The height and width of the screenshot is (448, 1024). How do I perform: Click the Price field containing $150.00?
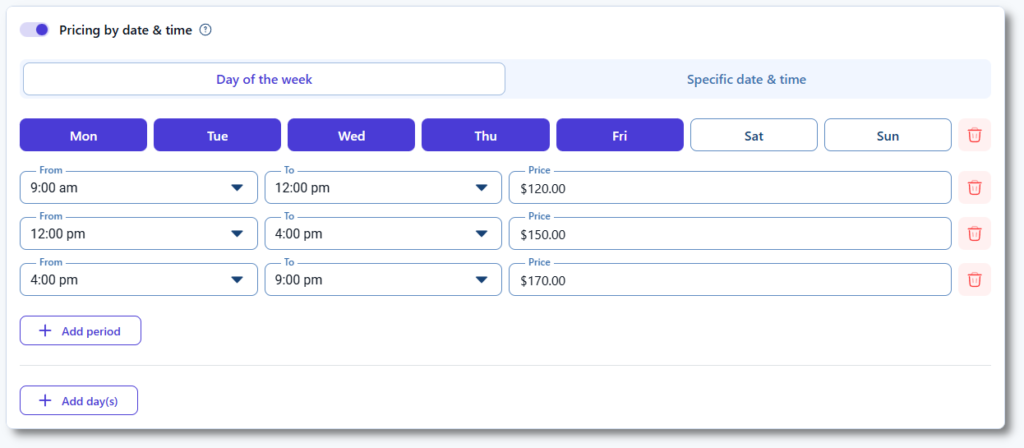729,234
